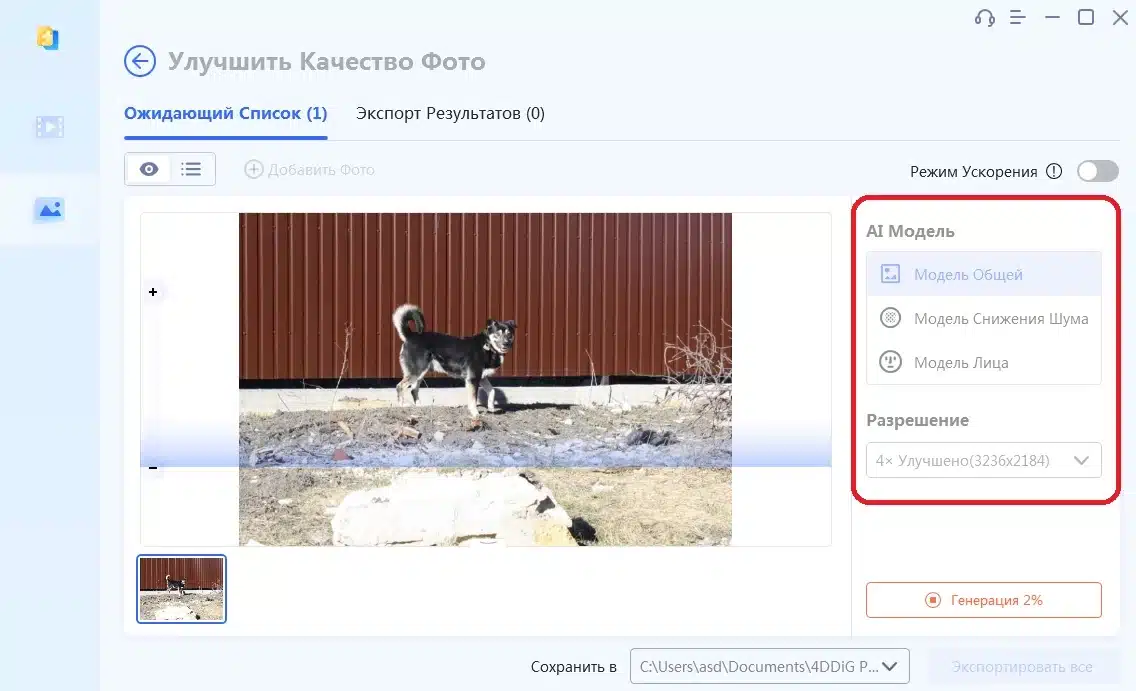Switch to Экспорт Результатов tab
Screen dimensions: 1136x691
[448, 113]
